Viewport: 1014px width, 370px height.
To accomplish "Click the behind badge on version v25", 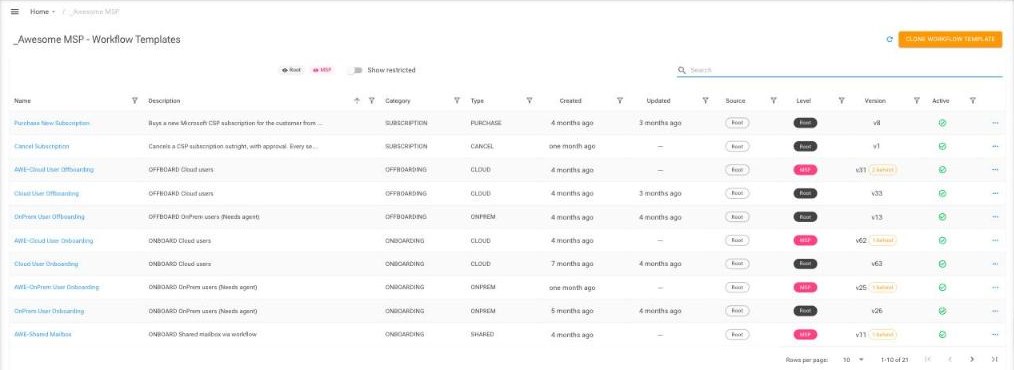I will coord(883,287).
